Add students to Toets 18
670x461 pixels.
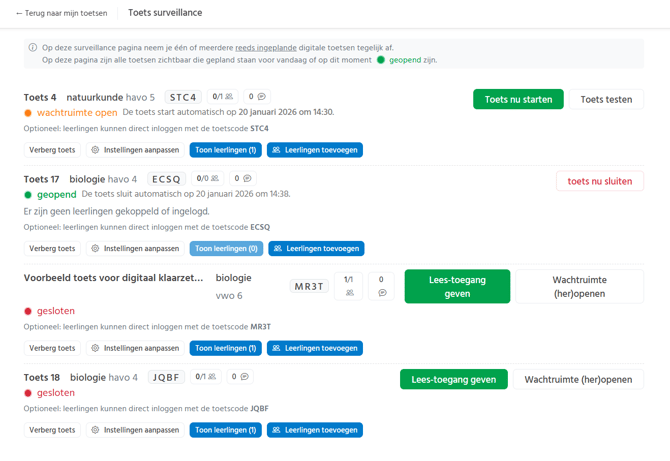click(x=315, y=430)
